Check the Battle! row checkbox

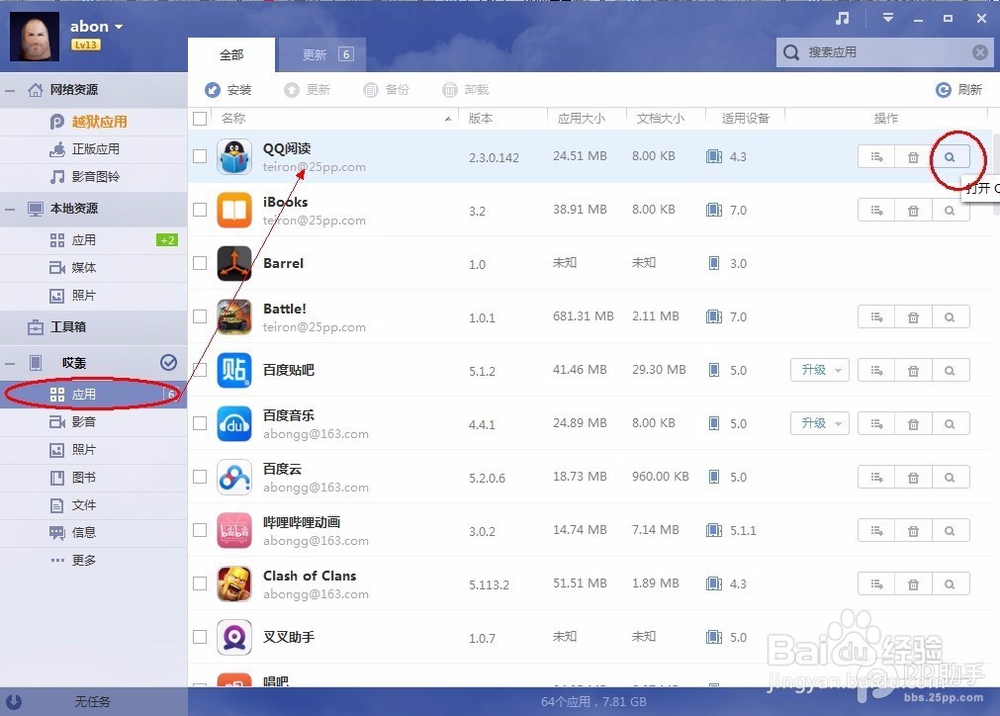coord(200,316)
